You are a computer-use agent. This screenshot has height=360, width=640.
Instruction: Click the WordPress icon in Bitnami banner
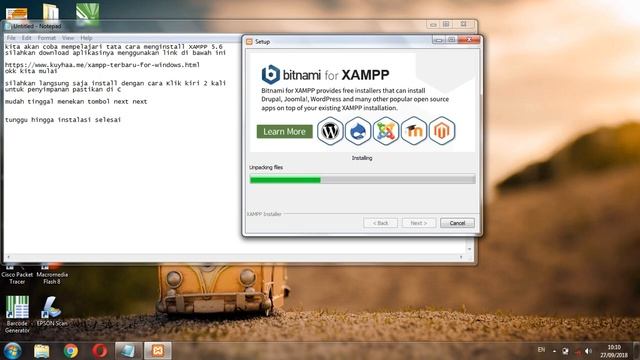click(x=330, y=131)
